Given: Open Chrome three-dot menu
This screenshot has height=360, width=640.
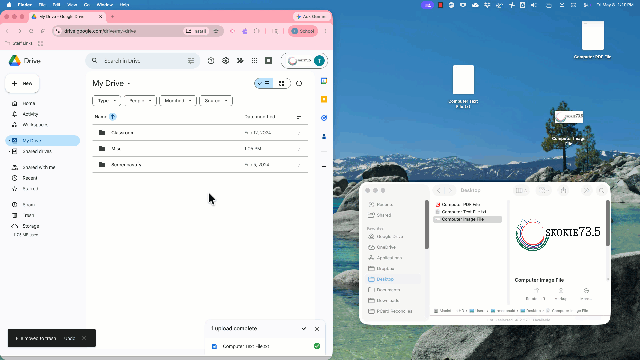Looking at the screenshot, I should coord(325,31).
